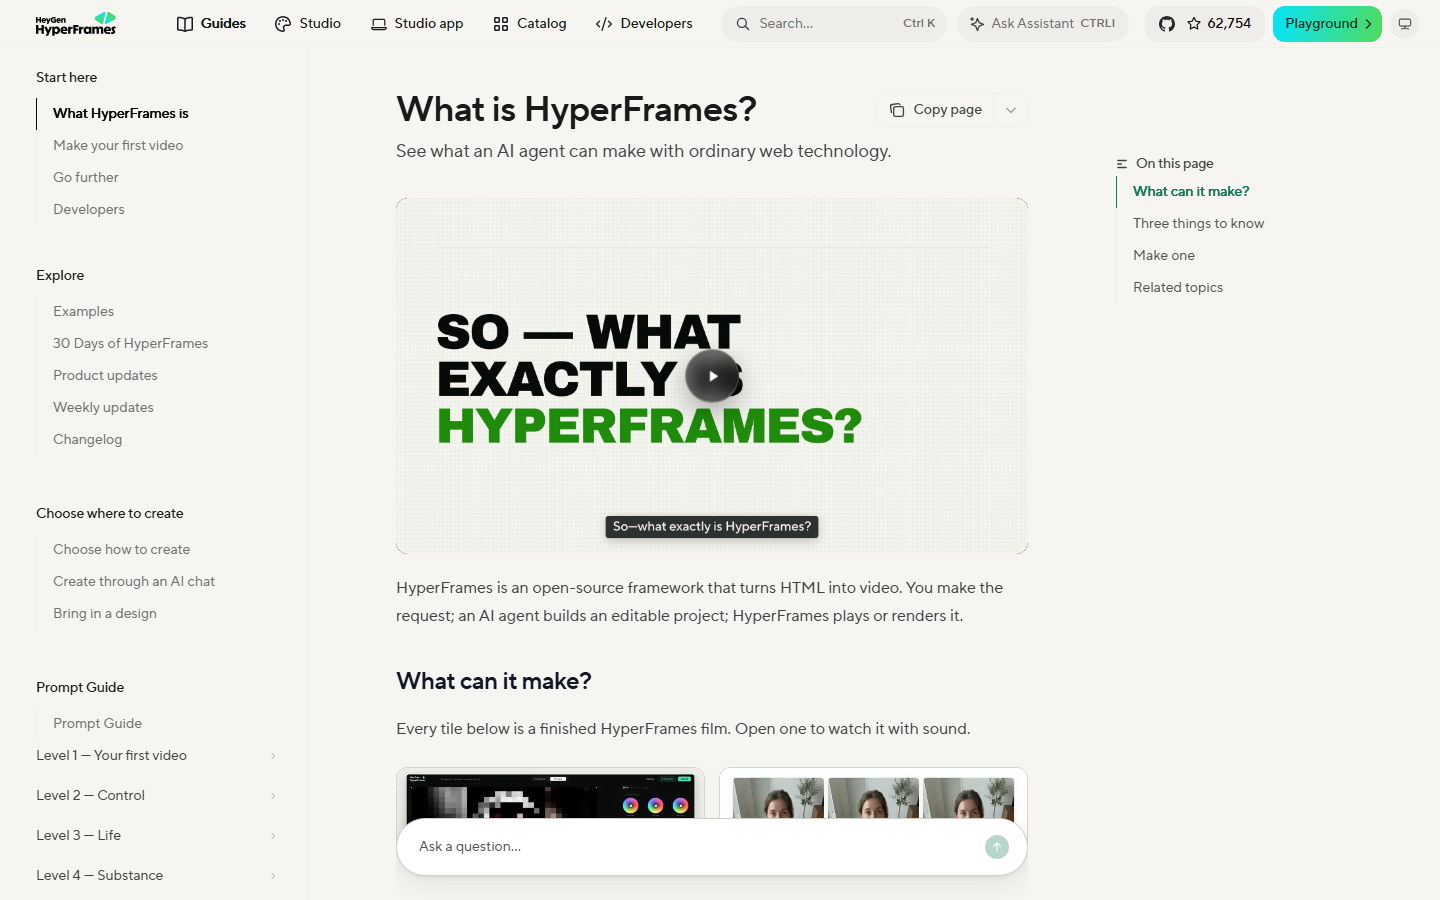The height and width of the screenshot is (900, 1440).
Task: Jump to What can it make? in On this page
Action: [x=1191, y=192]
